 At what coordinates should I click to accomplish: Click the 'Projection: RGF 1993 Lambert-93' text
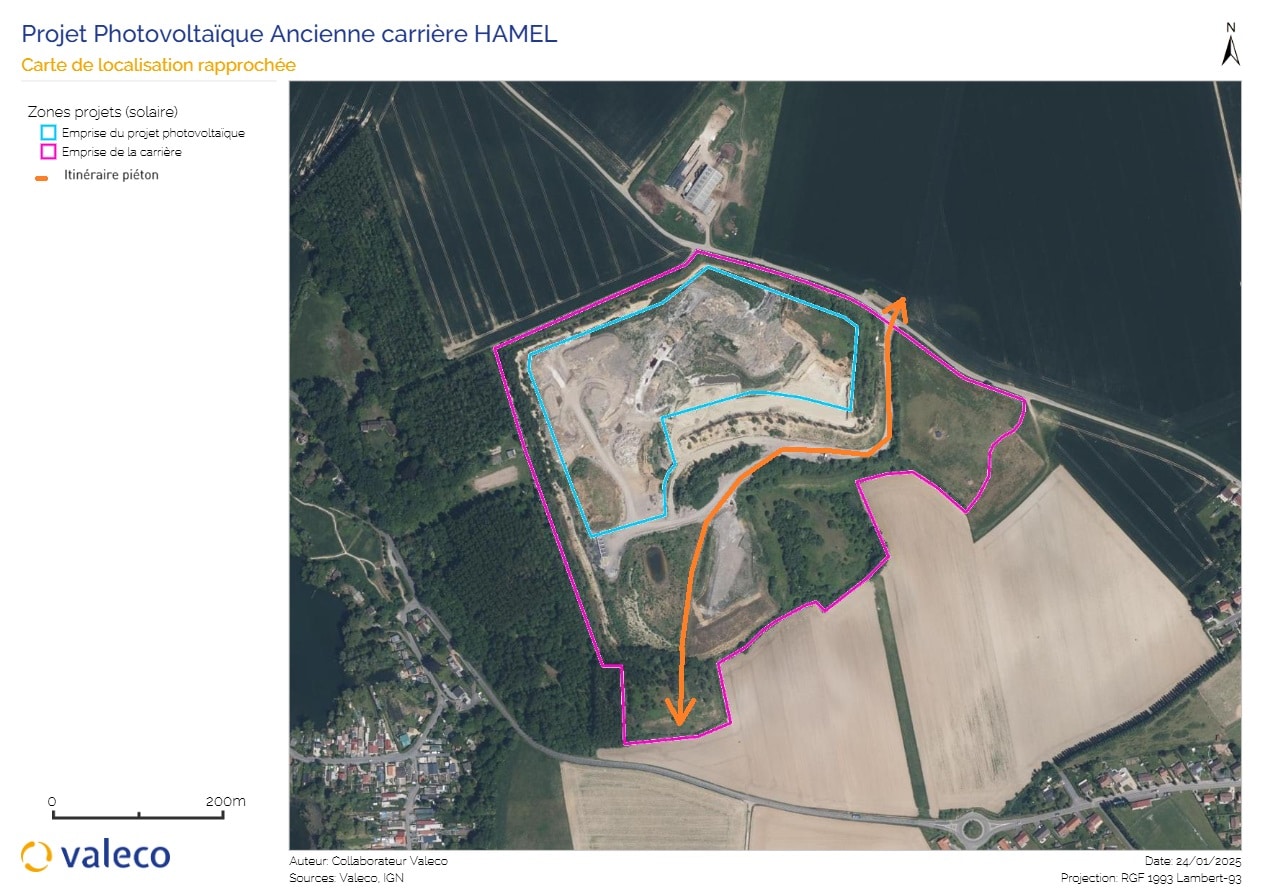point(1151,878)
